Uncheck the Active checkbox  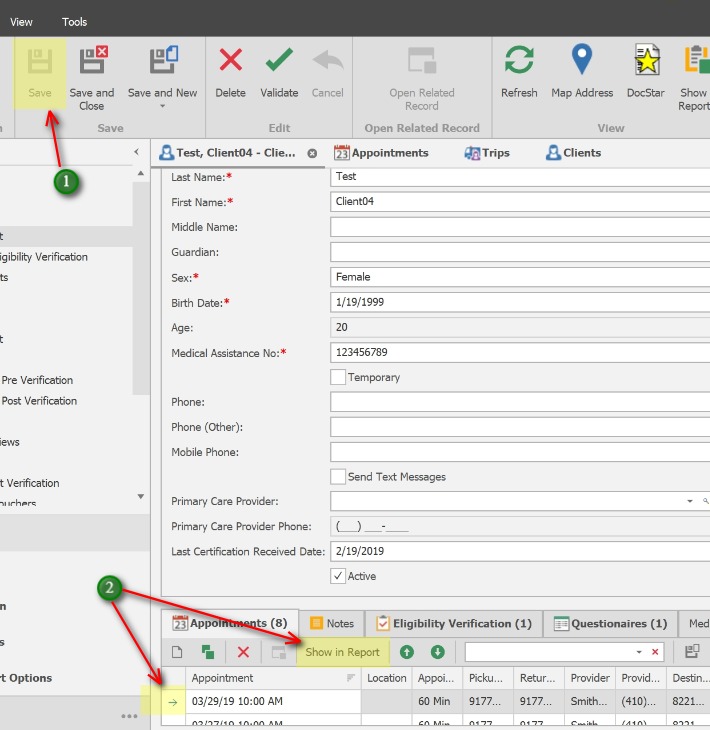(x=338, y=576)
